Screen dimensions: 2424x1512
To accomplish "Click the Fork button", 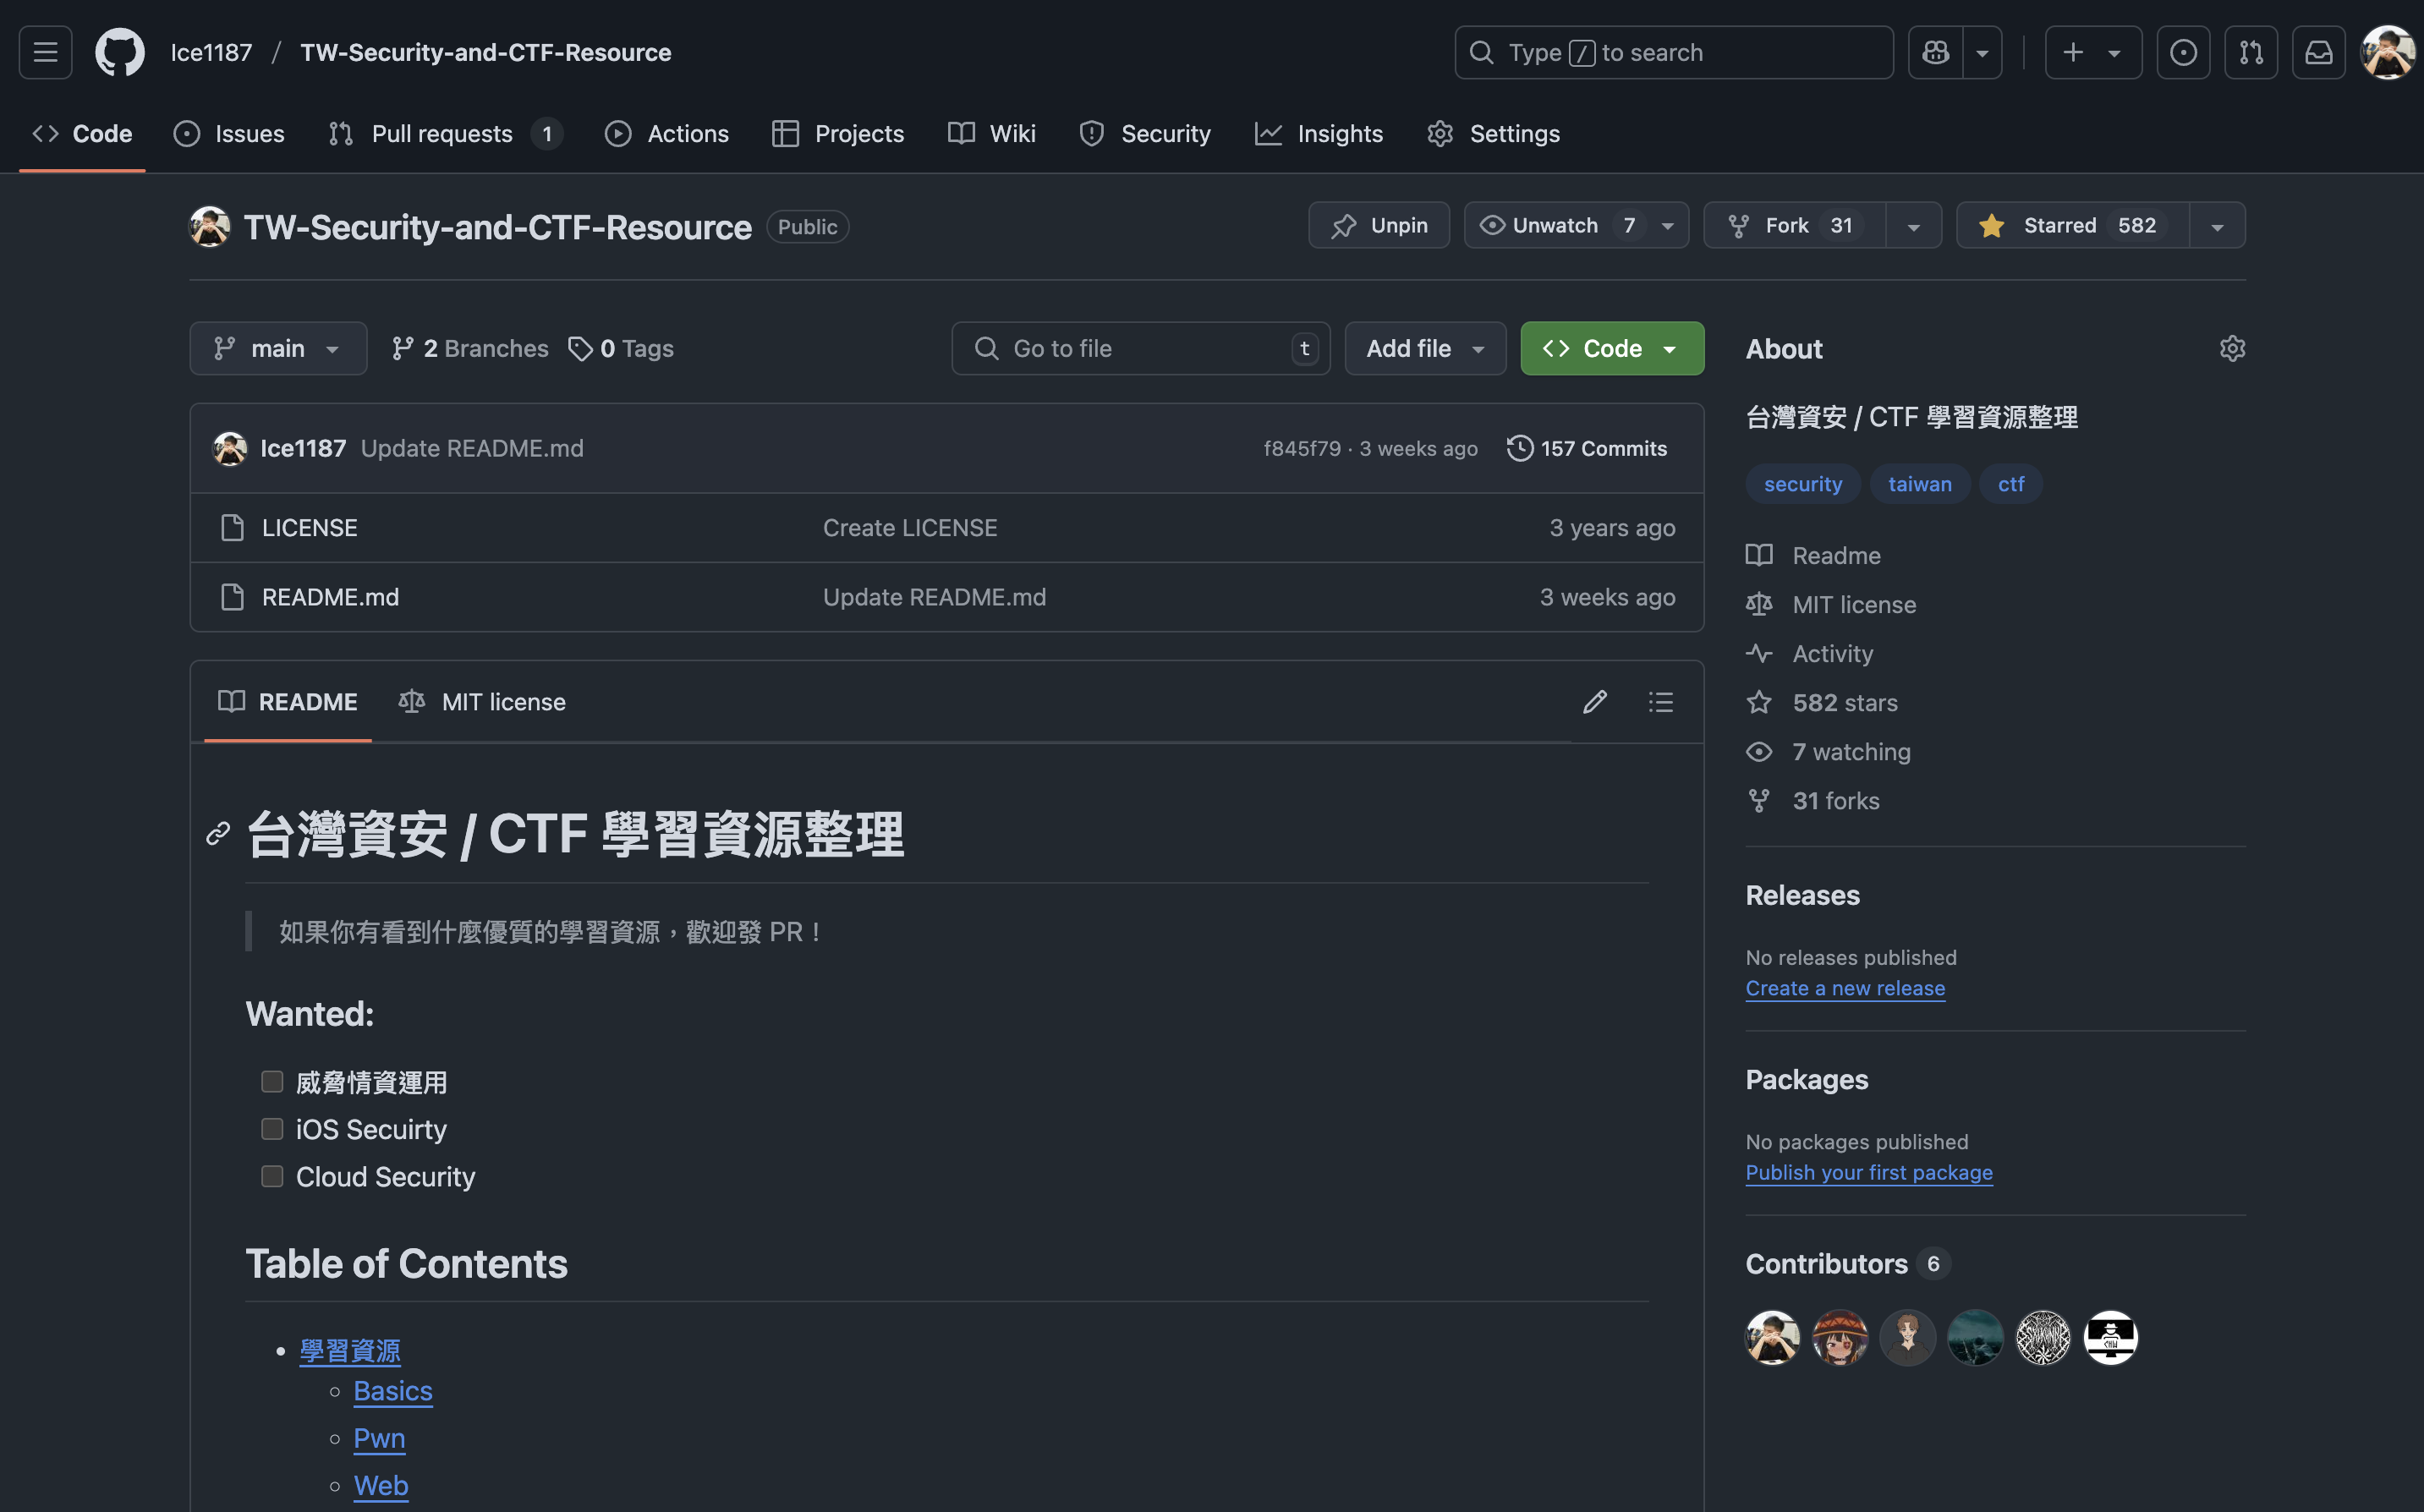I will click(x=1794, y=225).
